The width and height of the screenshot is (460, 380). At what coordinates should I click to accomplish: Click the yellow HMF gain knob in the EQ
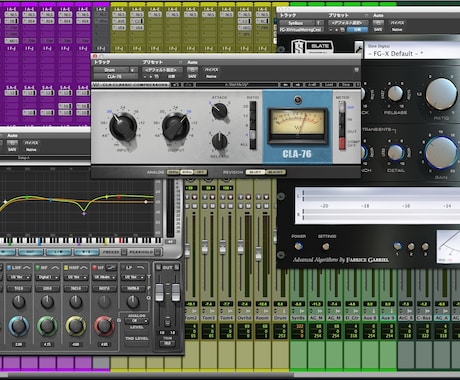point(76,326)
